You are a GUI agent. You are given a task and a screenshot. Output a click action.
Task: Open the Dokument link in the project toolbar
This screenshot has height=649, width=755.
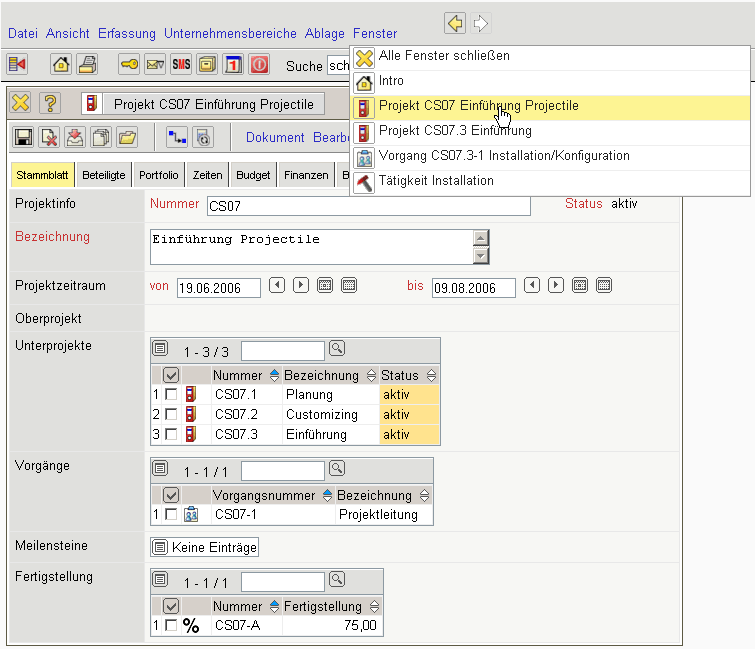coord(275,137)
